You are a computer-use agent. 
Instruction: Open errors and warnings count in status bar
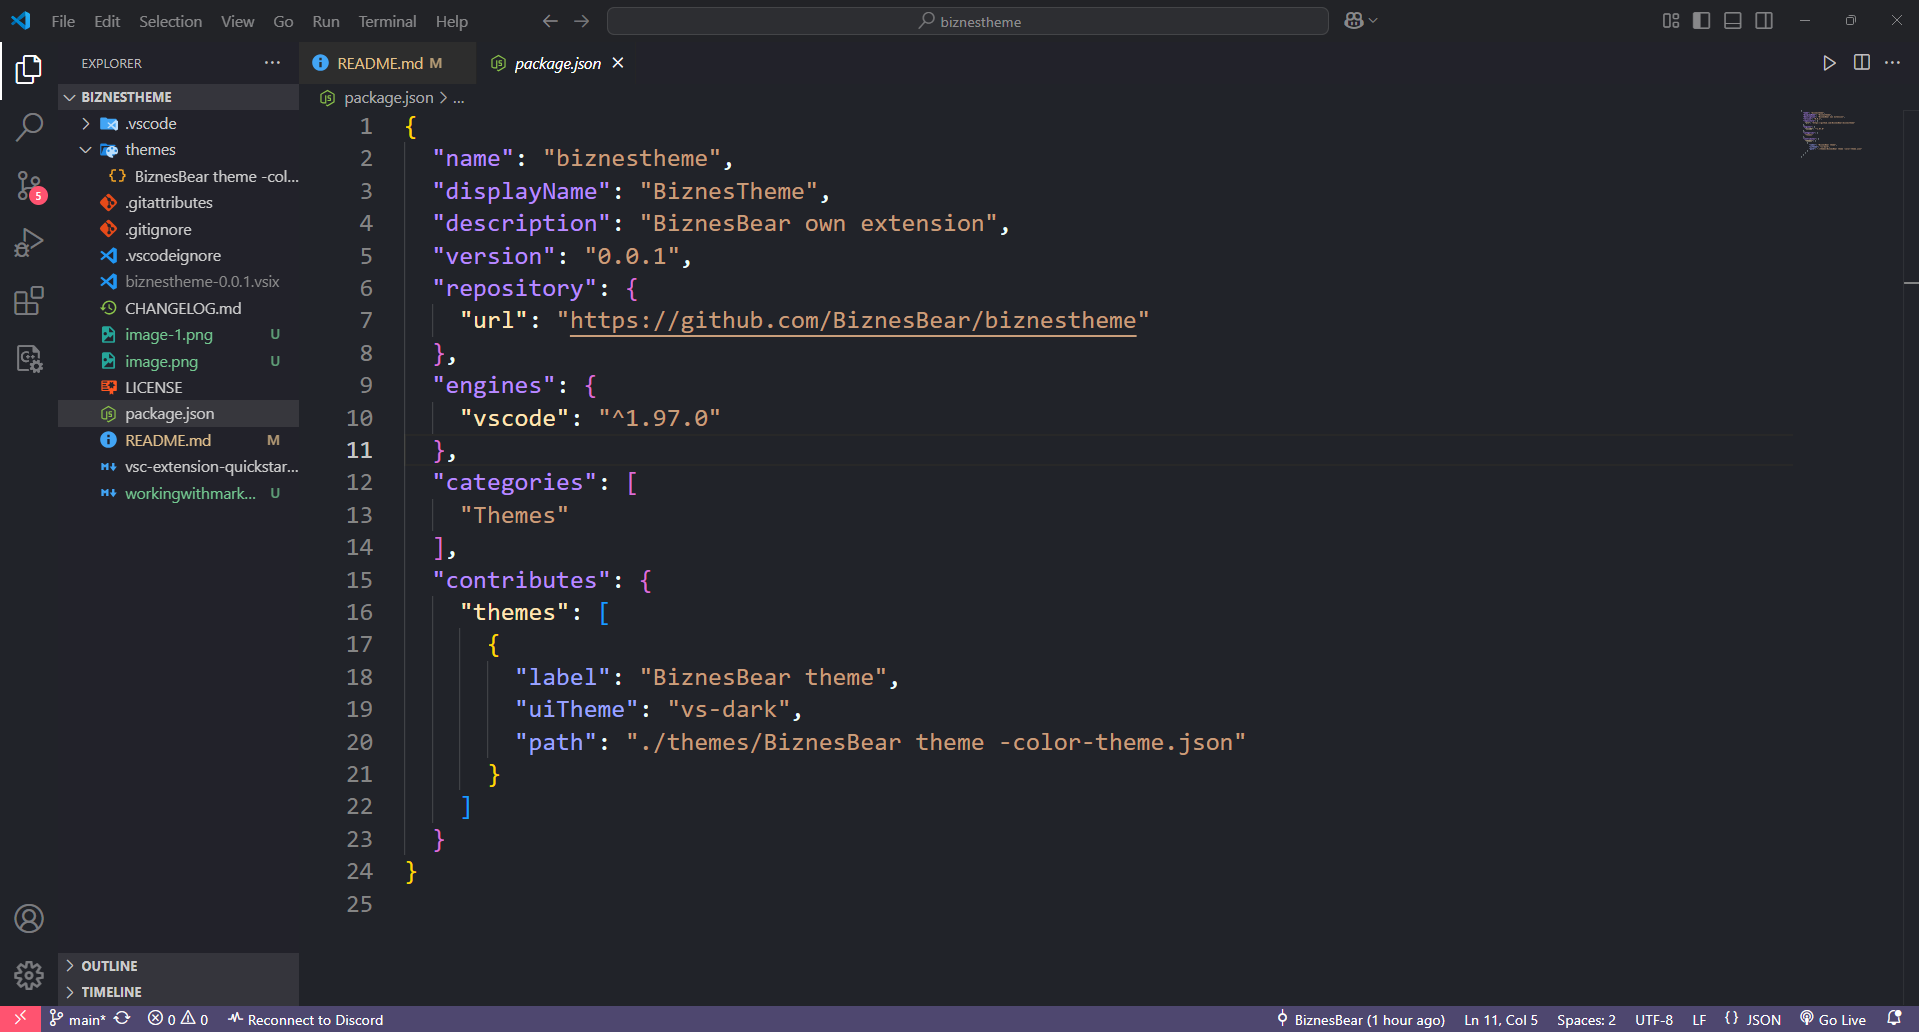pos(178,1019)
